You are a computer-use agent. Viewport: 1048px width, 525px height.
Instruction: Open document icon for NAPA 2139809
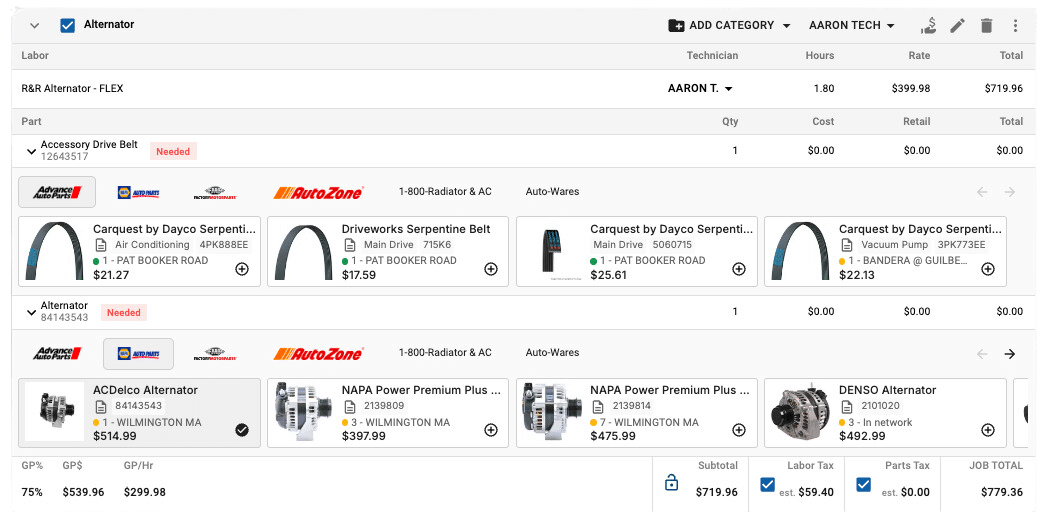point(349,407)
